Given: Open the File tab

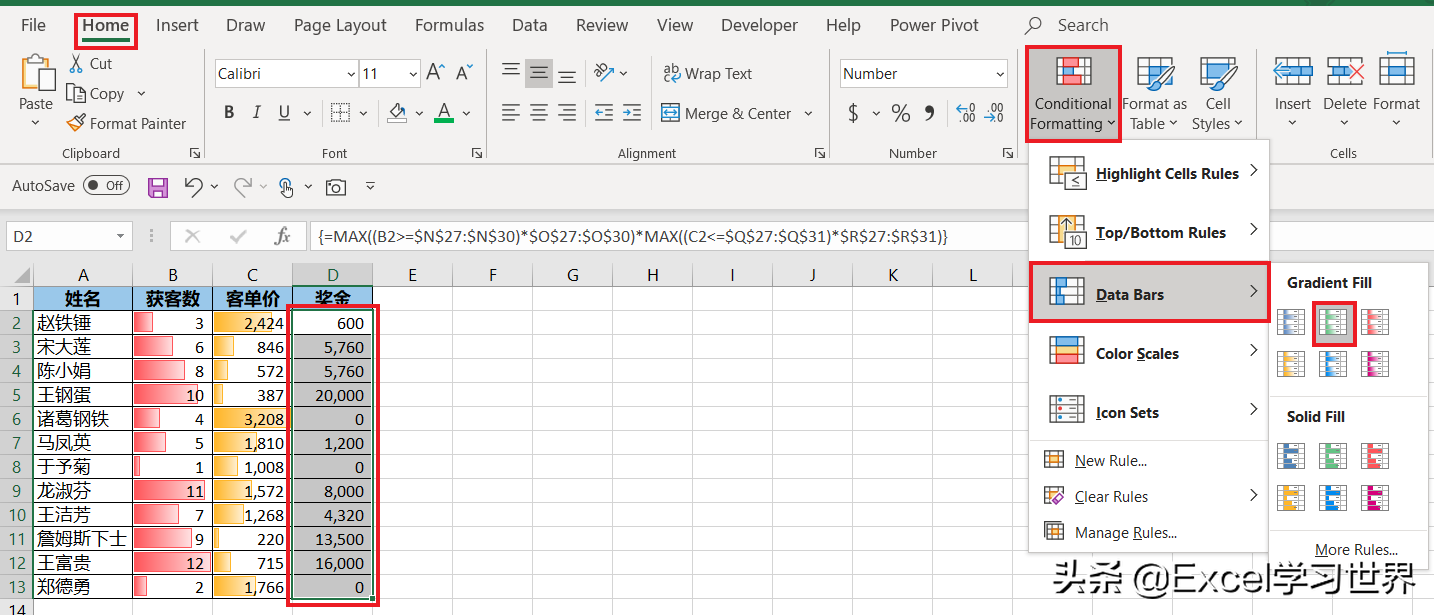Looking at the screenshot, I should pos(33,25).
